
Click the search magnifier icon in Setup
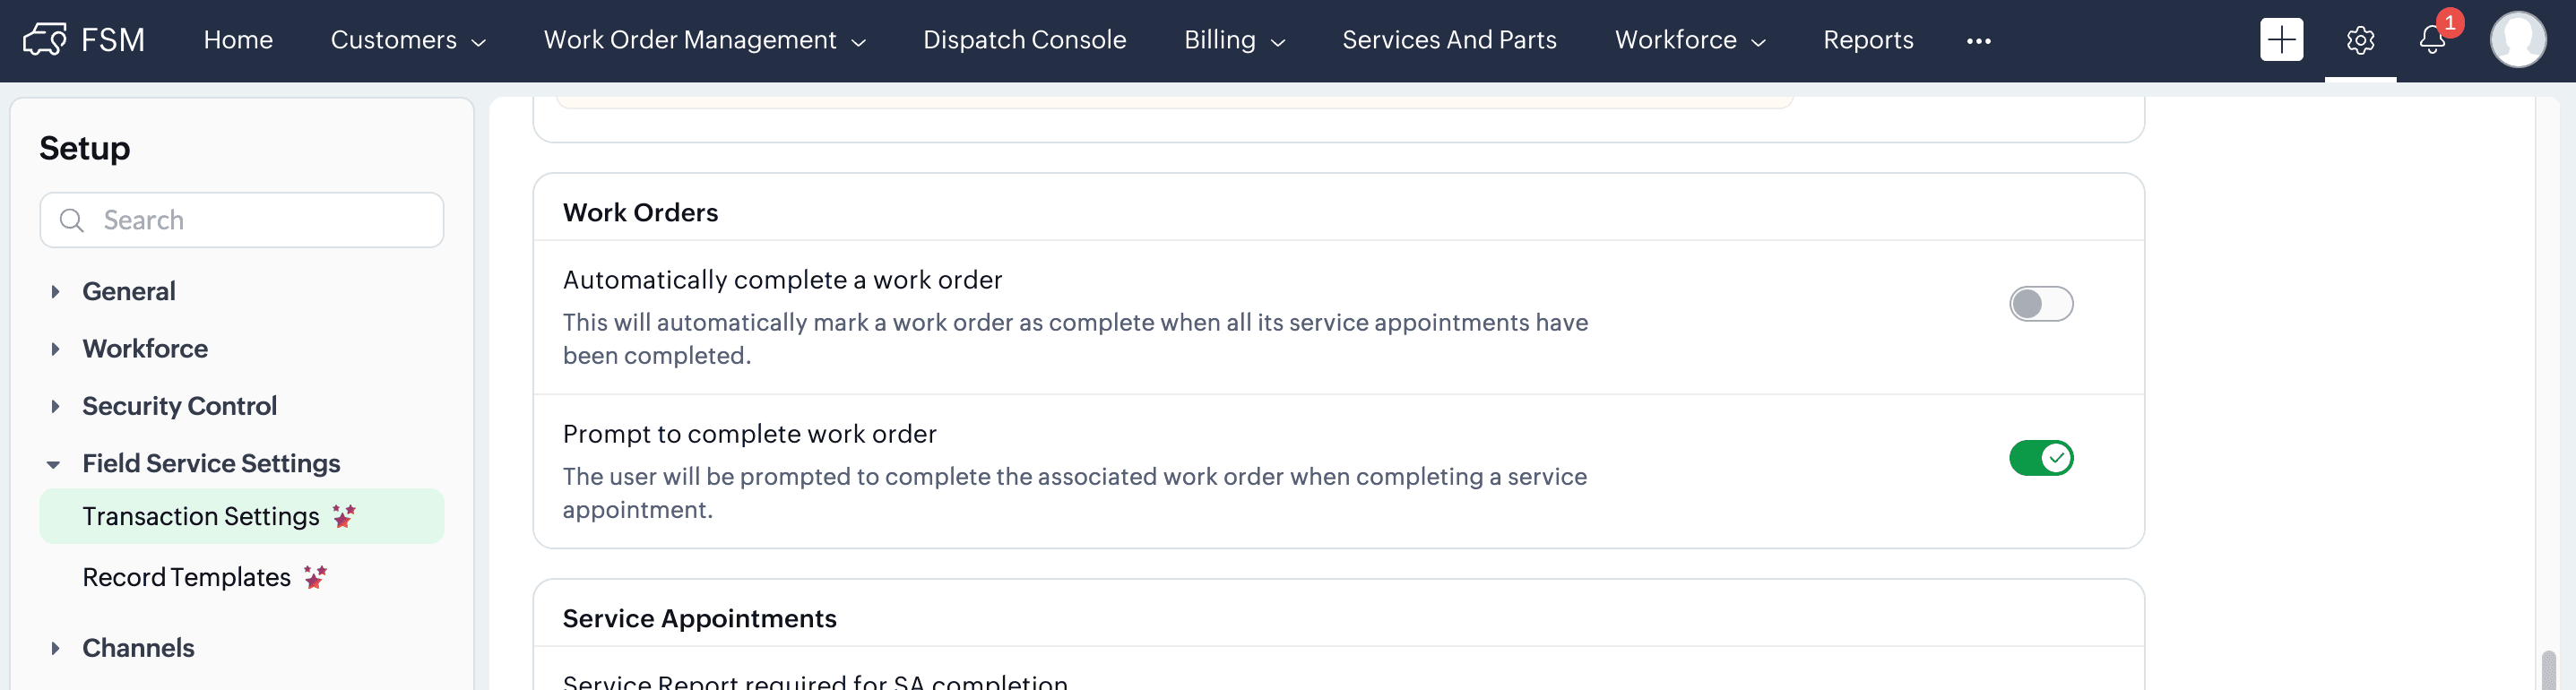pyautogui.click(x=72, y=220)
